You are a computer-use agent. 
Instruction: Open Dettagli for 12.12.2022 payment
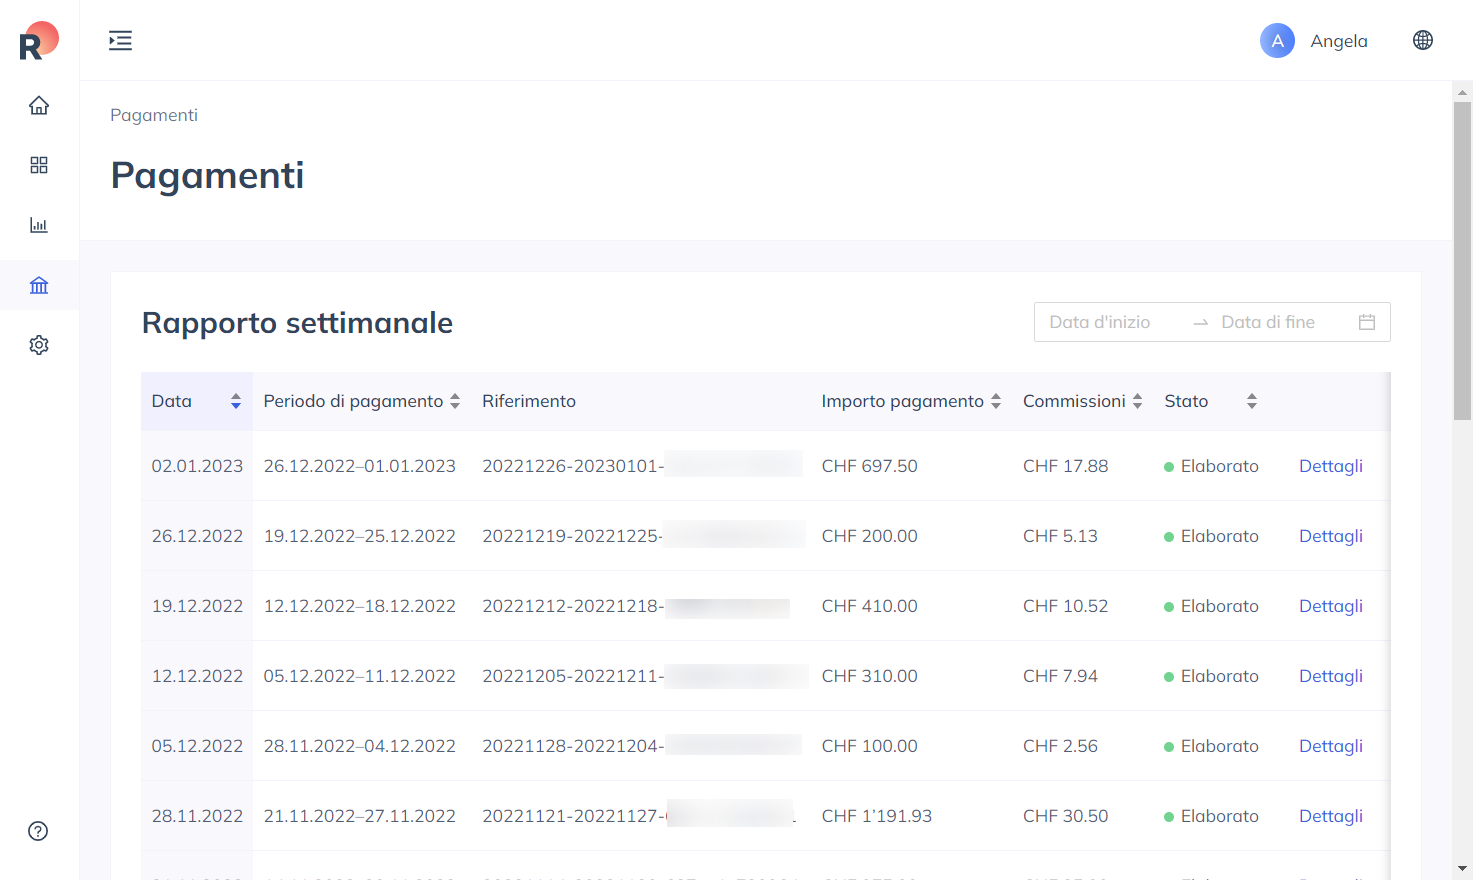pyautogui.click(x=1331, y=676)
